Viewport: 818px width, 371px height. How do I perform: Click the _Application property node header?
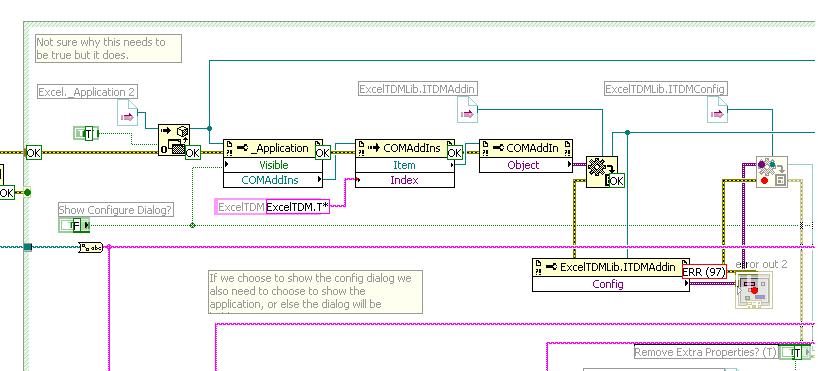coord(273,148)
